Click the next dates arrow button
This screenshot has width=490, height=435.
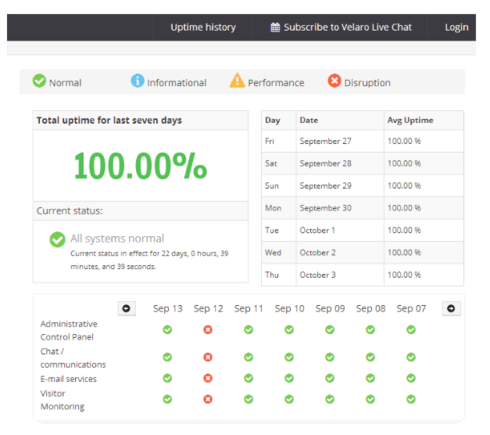tap(451, 308)
